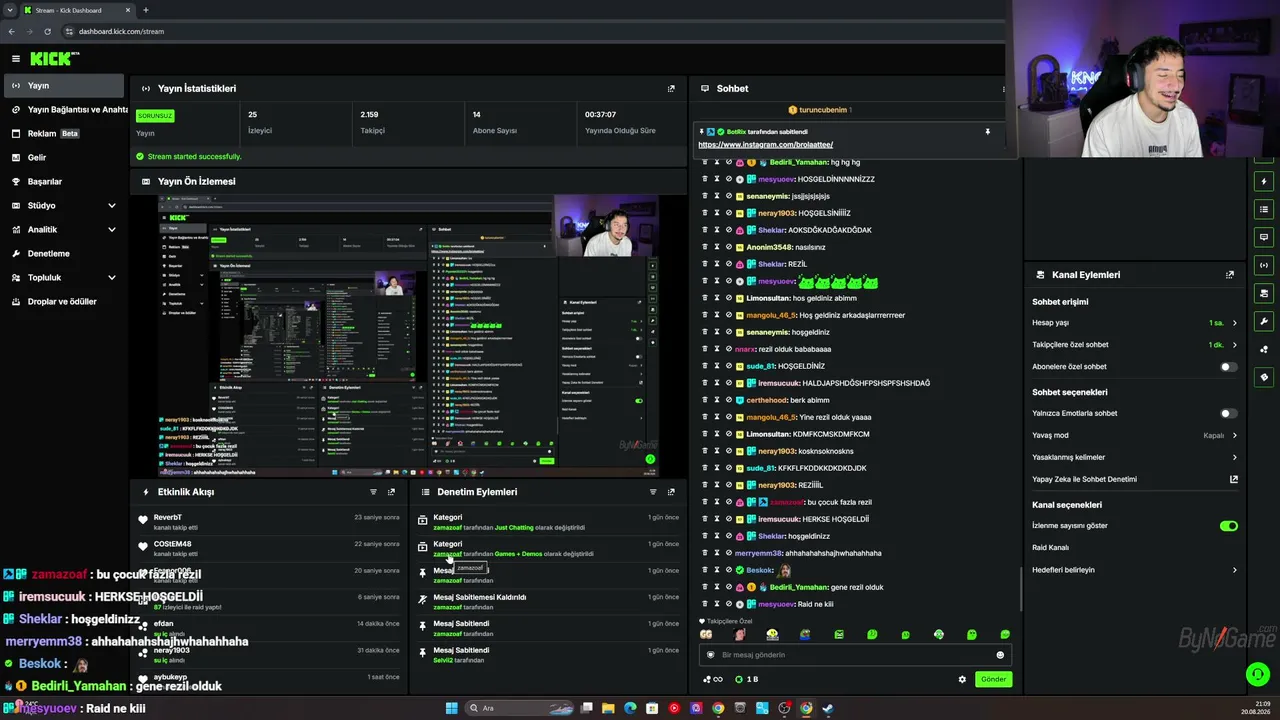Click the Gönder send button
This screenshot has width=1280, height=720.
click(993, 679)
